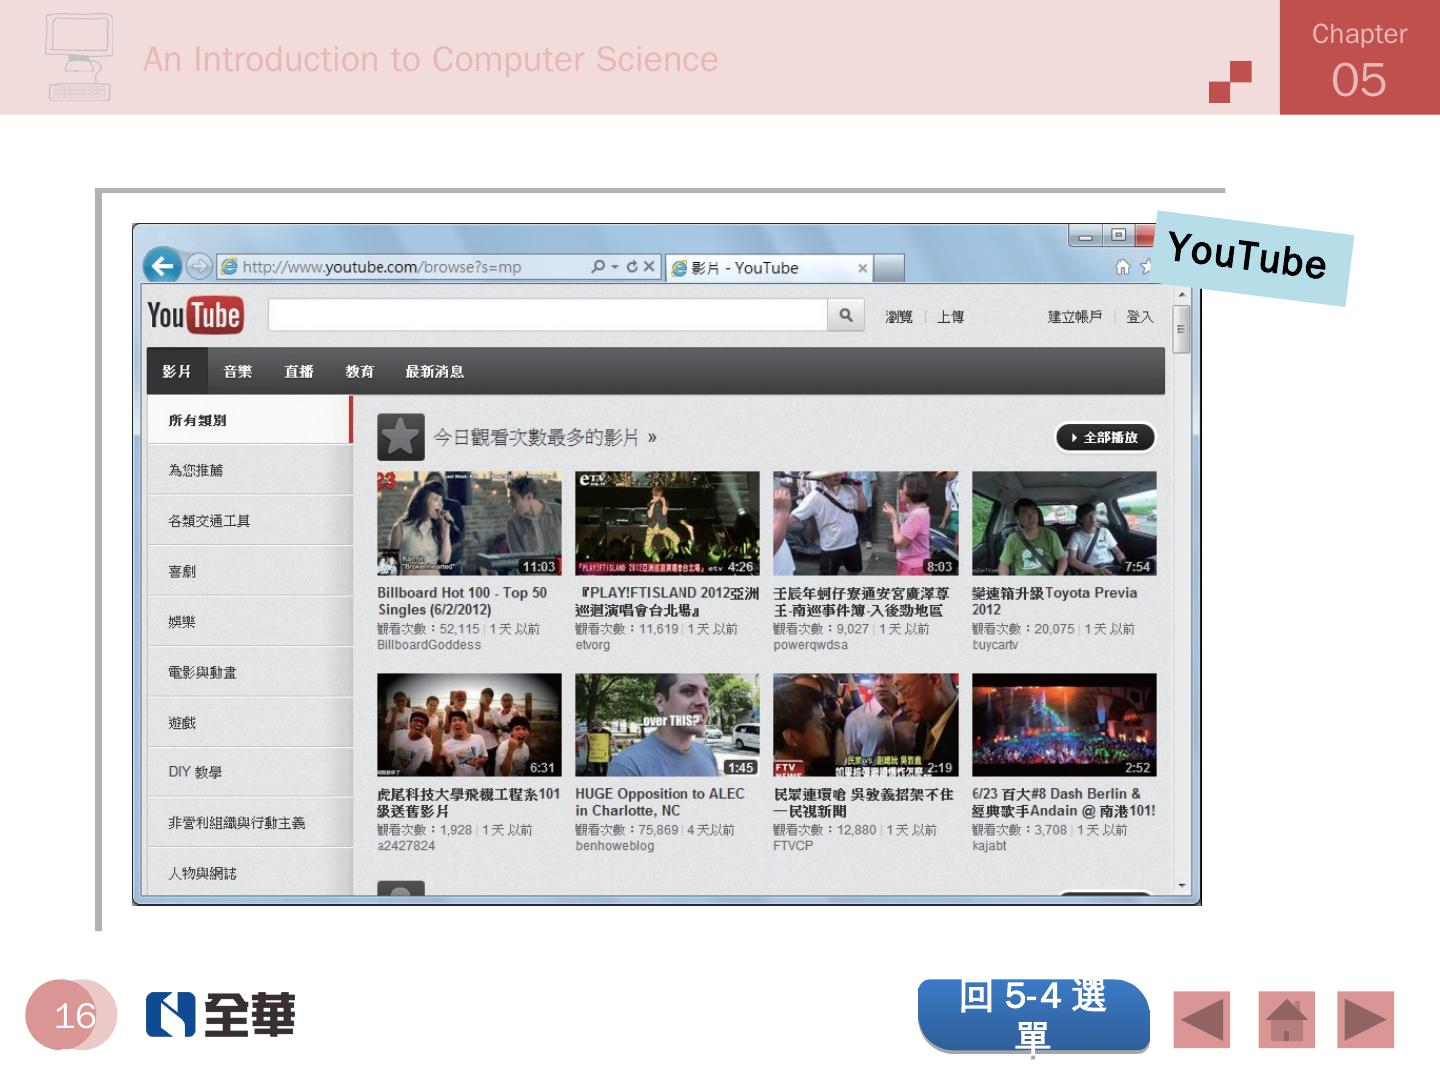Open the Billboard Hot 100 video thumbnail

469,523
